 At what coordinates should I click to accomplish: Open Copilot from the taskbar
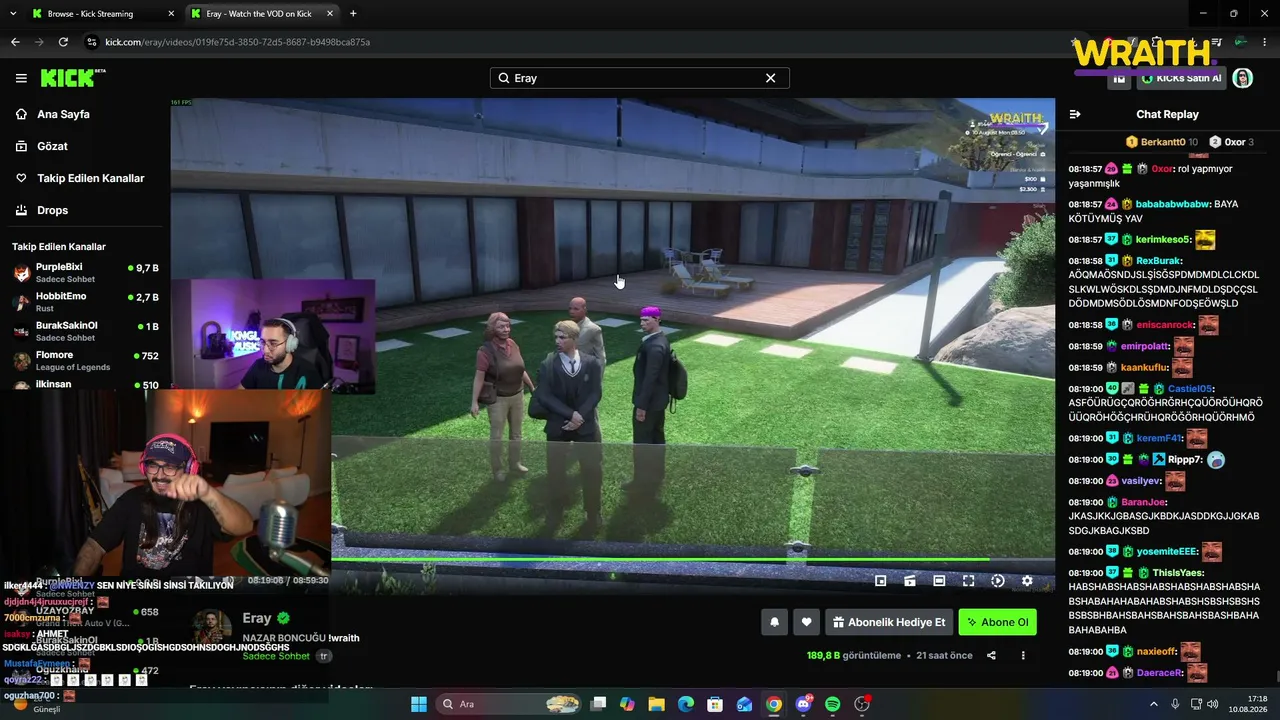point(627,704)
